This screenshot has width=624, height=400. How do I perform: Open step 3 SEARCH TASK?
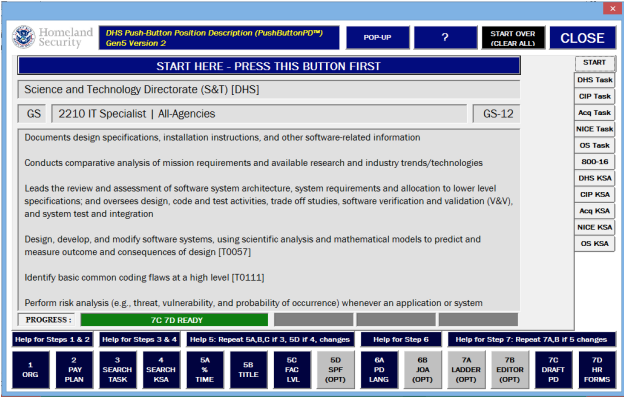(x=118, y=368)
